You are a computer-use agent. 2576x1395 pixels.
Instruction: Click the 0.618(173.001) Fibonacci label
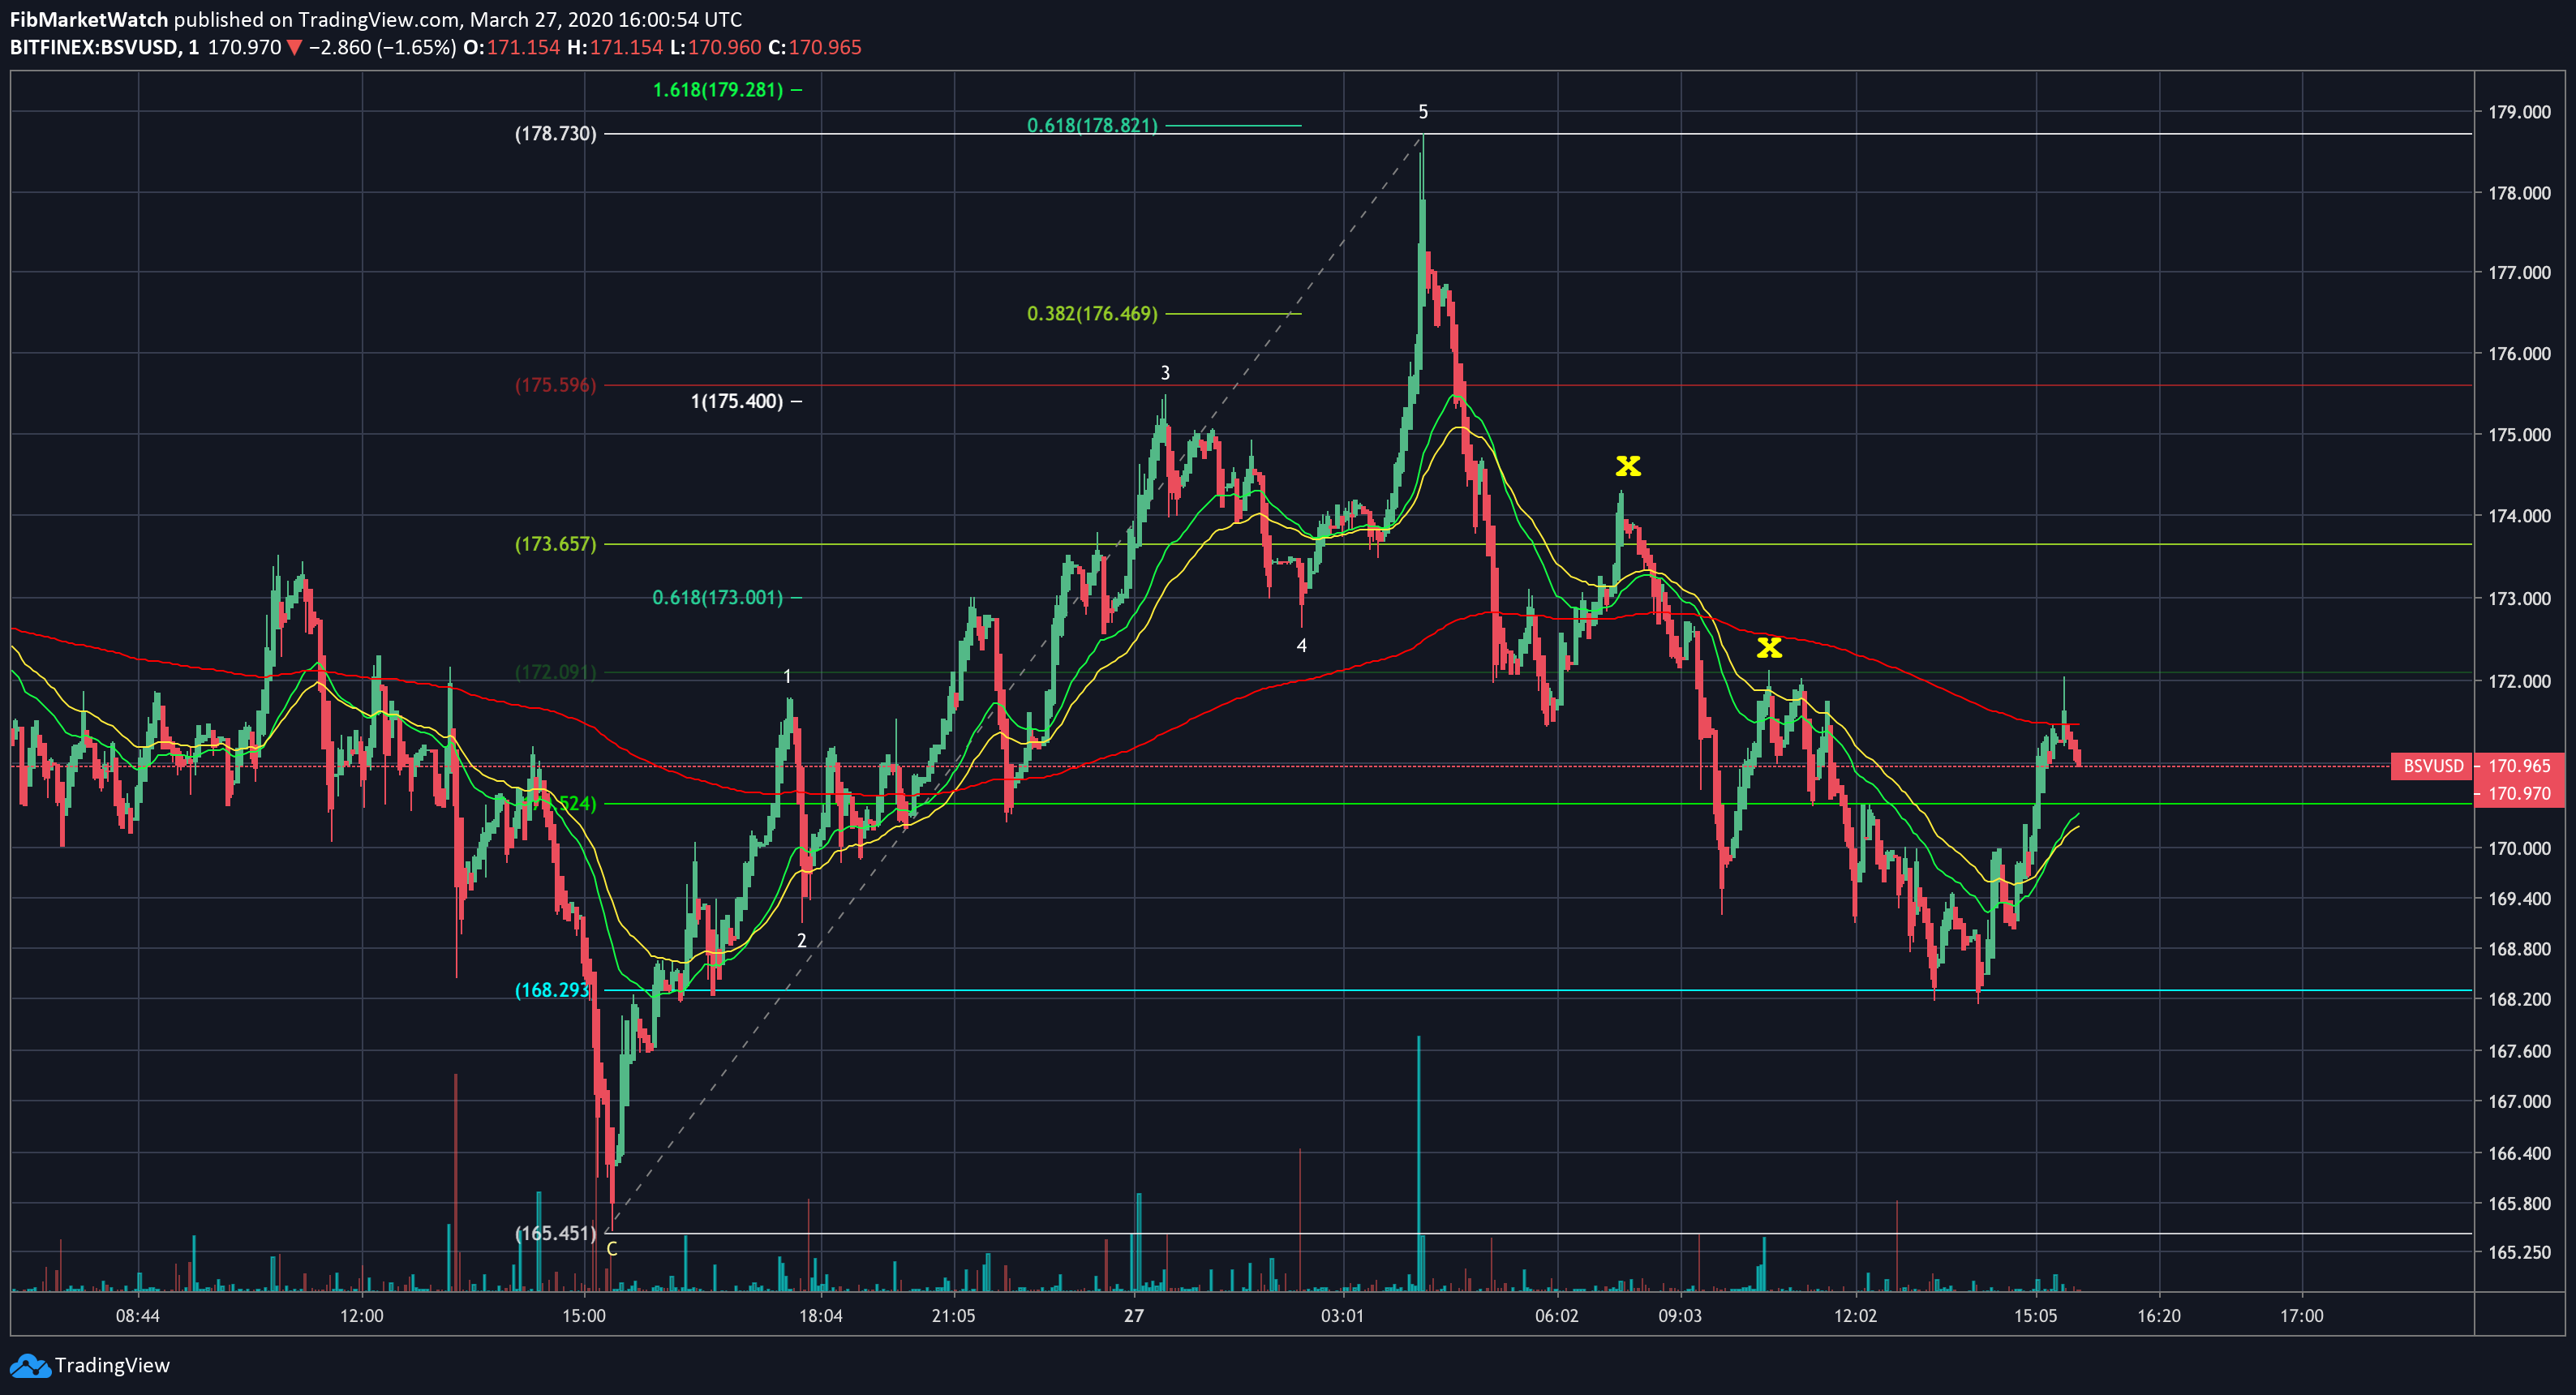718,598
